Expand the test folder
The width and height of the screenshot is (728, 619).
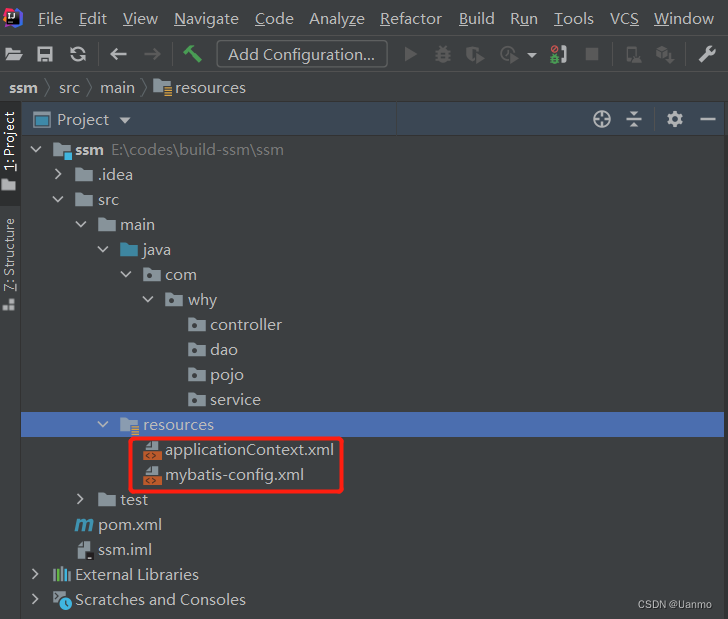coord(80,499)
